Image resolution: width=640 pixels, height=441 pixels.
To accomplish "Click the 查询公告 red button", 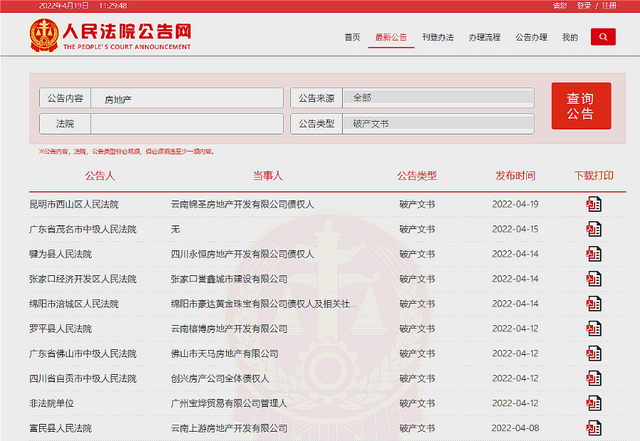I will (x=581, y=106).
